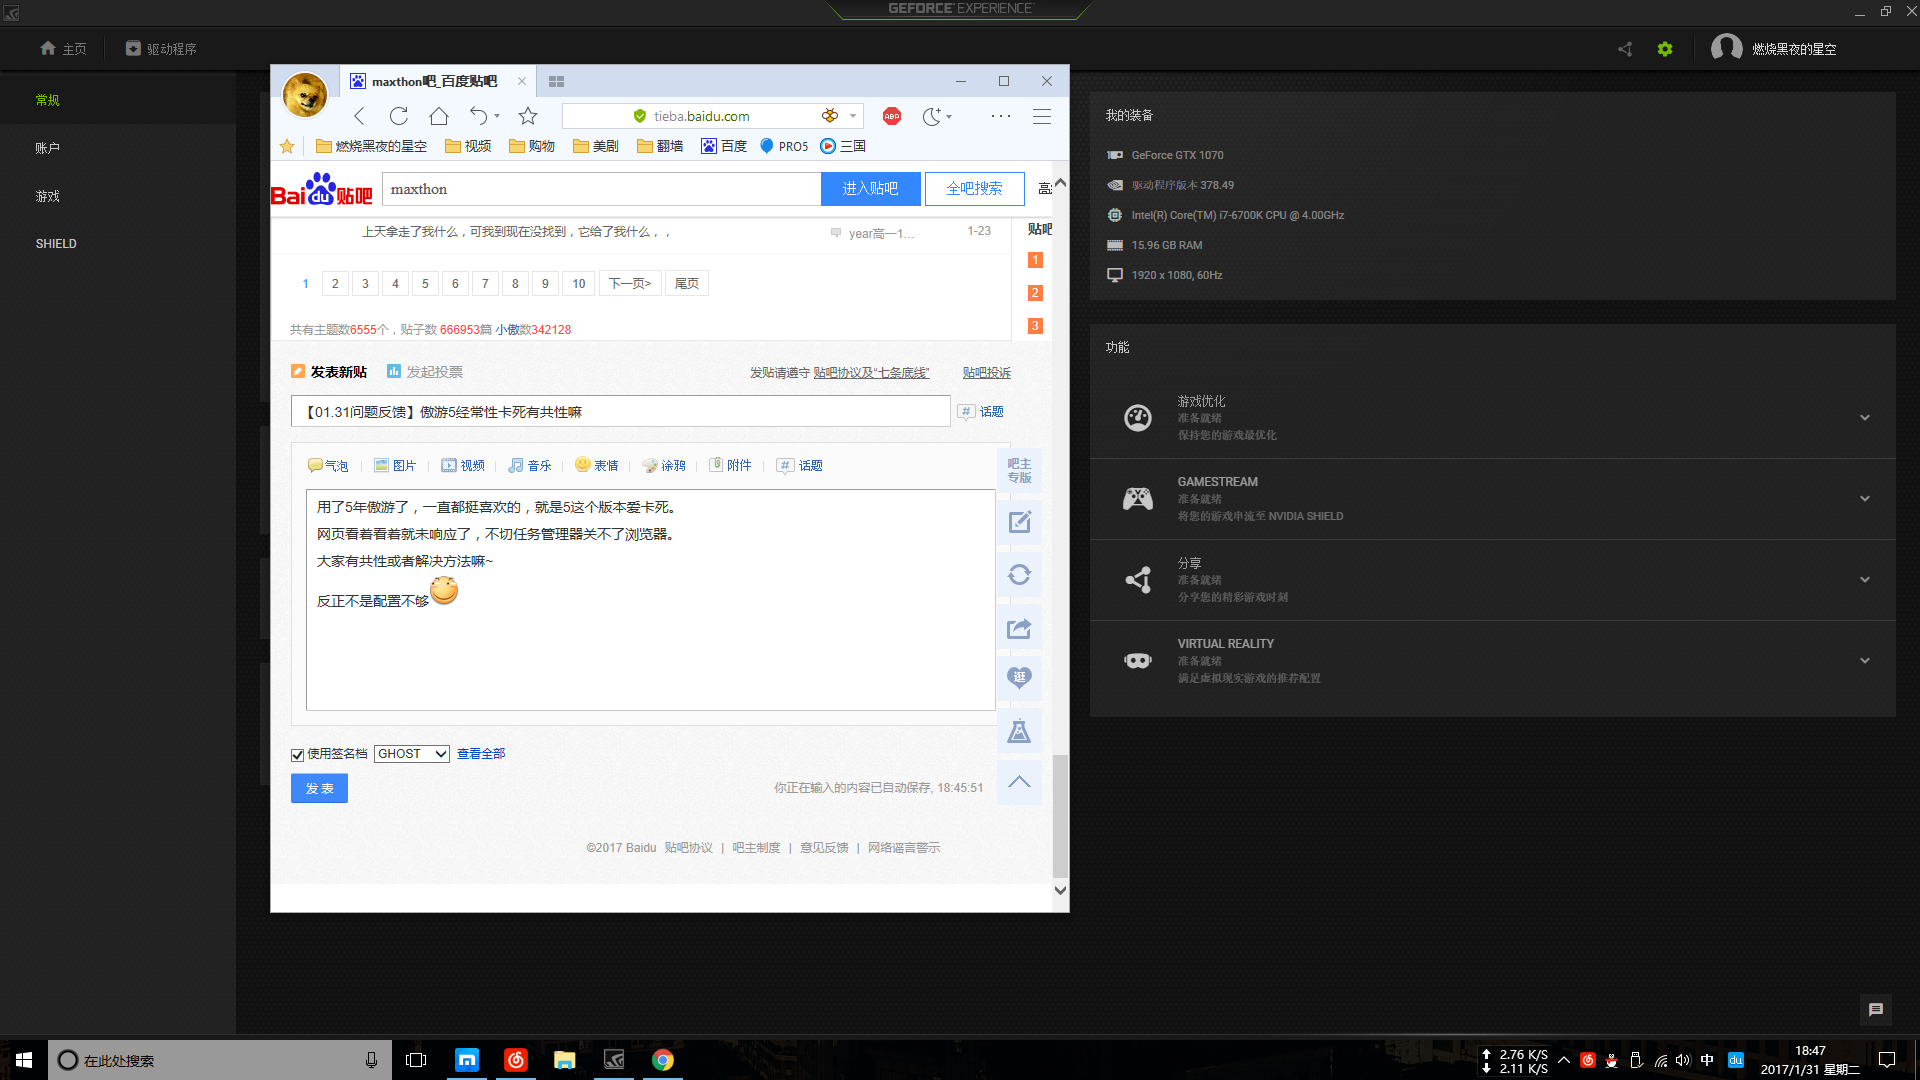Open the 百度 bookmark
The image size is (1920, 1080).
pos(724,146)
